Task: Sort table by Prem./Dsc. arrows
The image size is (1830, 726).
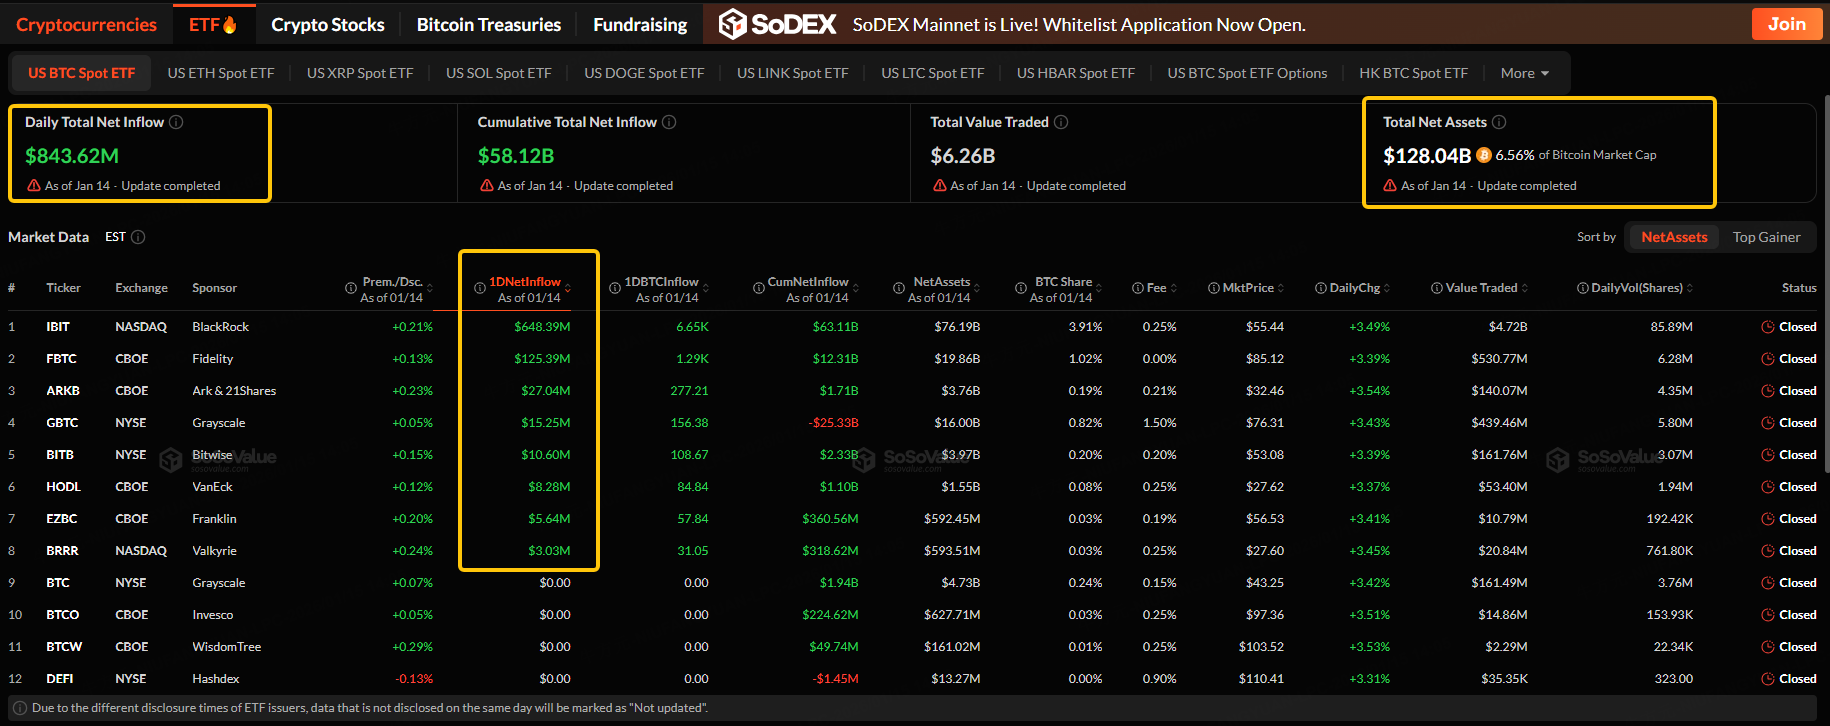Action: tap(430, 288)
